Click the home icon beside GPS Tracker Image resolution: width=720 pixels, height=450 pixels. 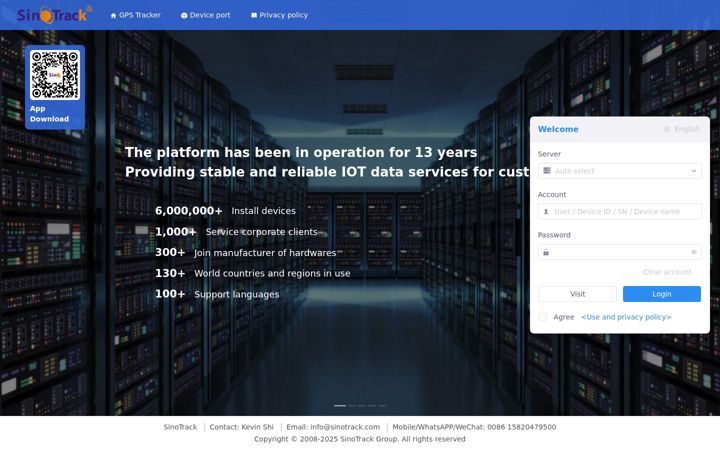coord(113,15)
